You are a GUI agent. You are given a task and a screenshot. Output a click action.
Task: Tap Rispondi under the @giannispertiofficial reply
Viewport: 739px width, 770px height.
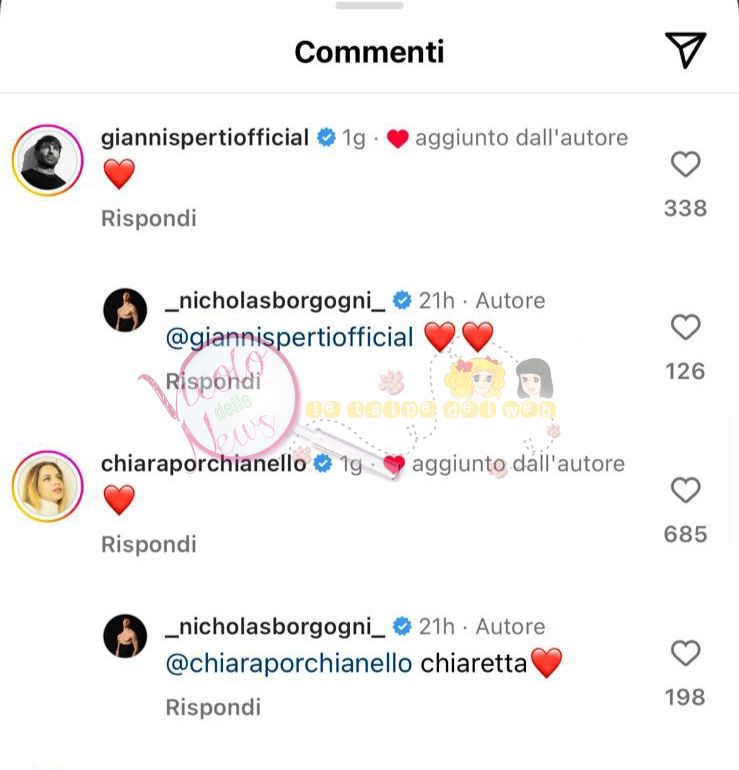[213, 381]
